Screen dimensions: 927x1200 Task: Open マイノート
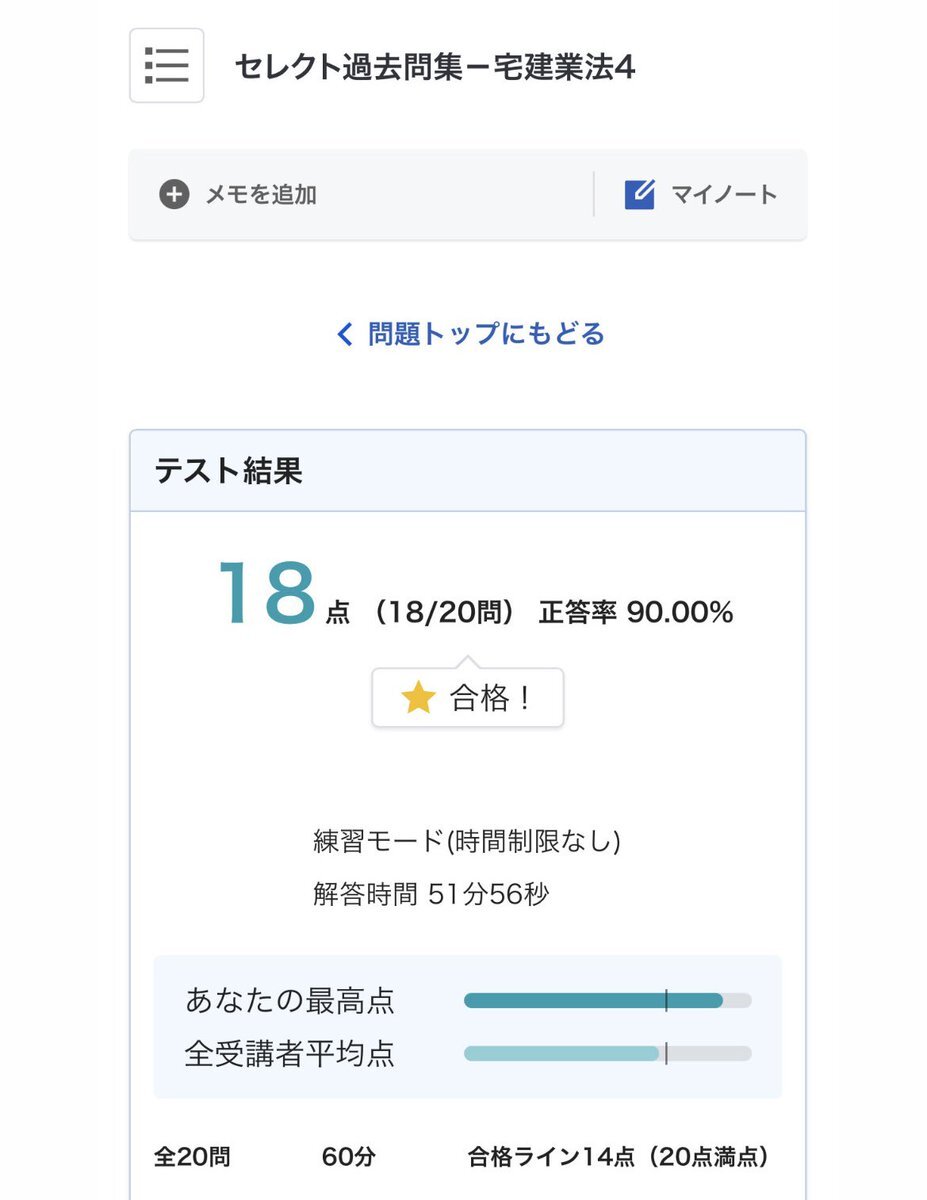coord(724,194)
